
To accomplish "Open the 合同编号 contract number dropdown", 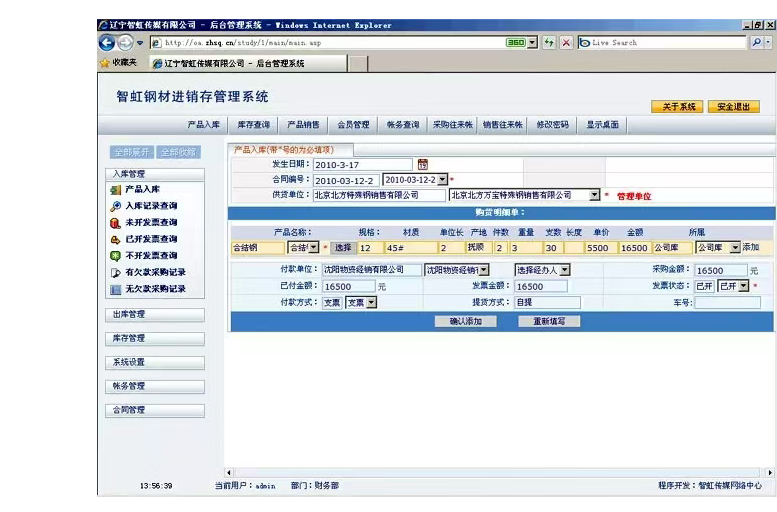I will pyautogui.click(x=443, y=180).
